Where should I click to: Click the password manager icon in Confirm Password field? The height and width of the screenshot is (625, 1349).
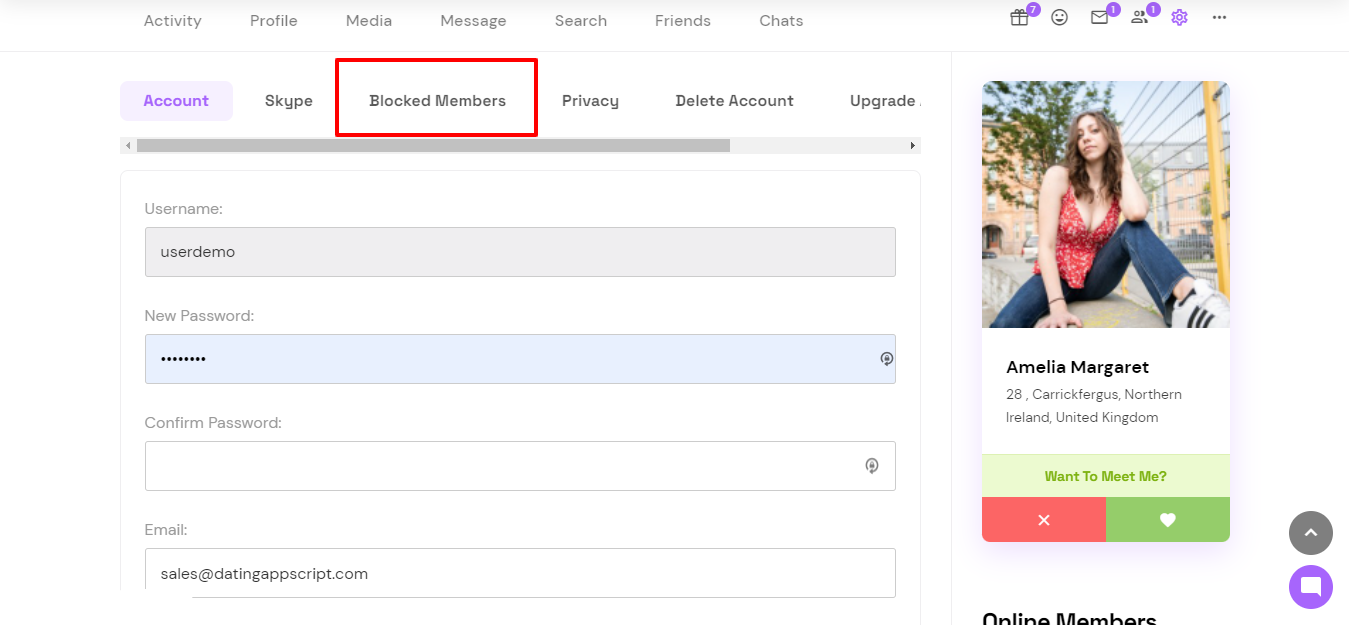(x=872, y=466)
